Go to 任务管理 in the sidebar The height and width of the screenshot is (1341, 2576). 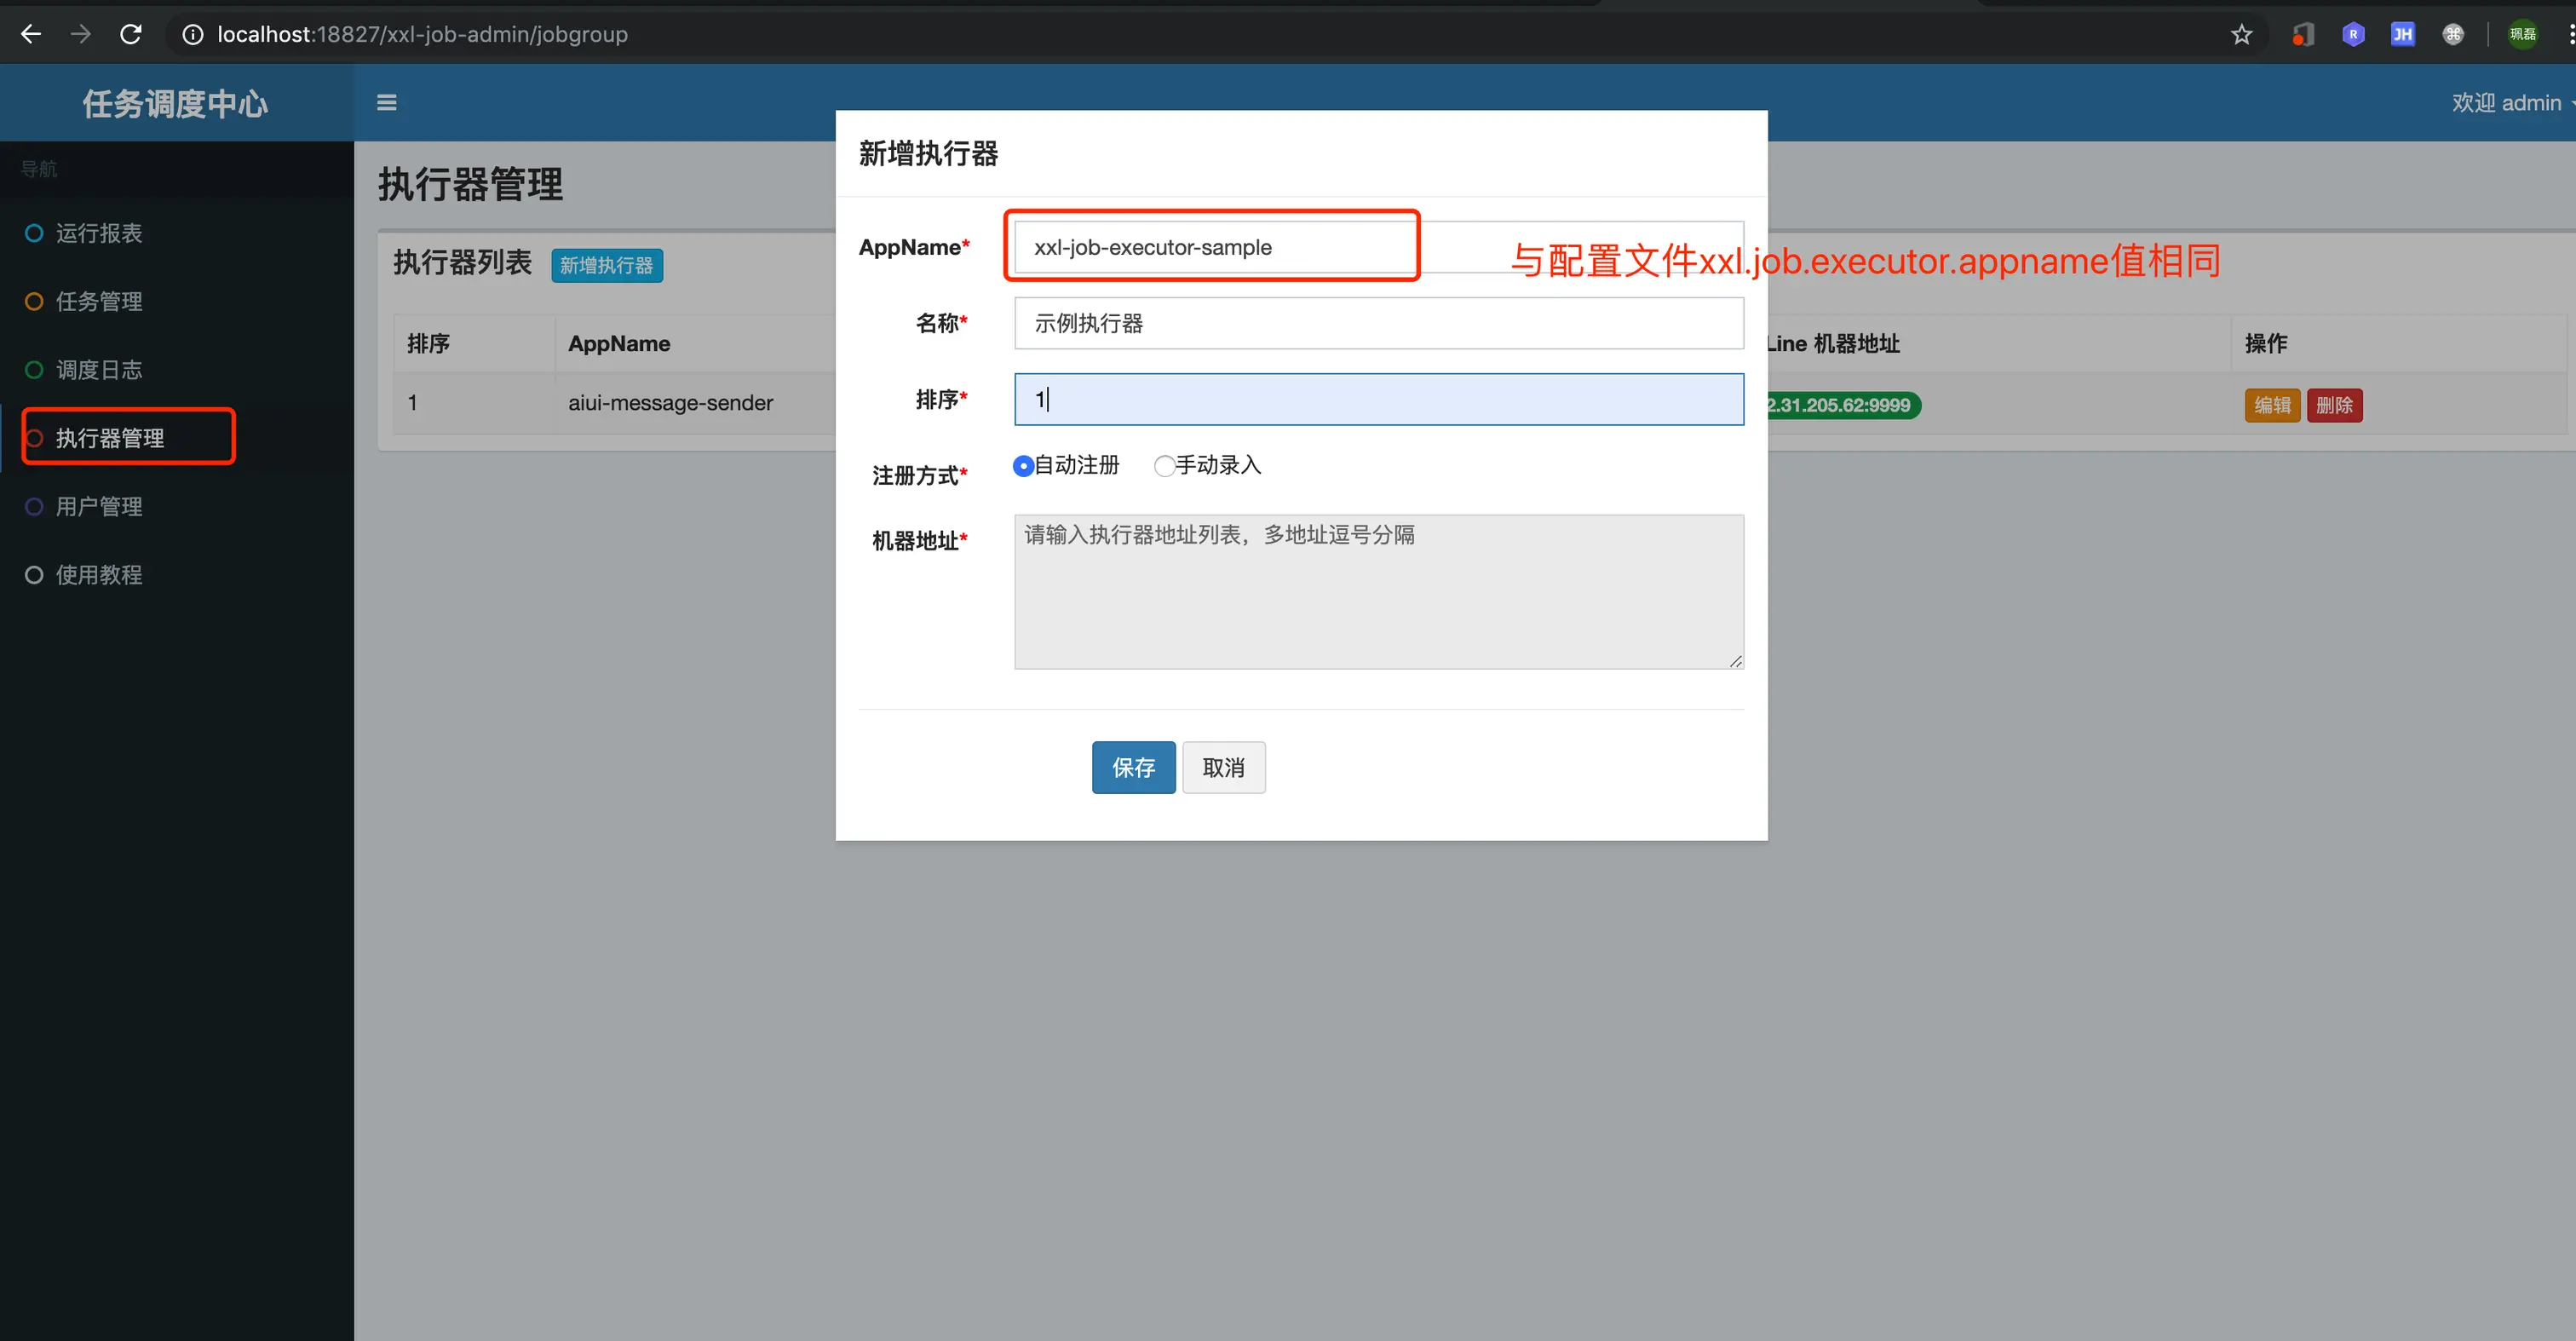[98, 301]
